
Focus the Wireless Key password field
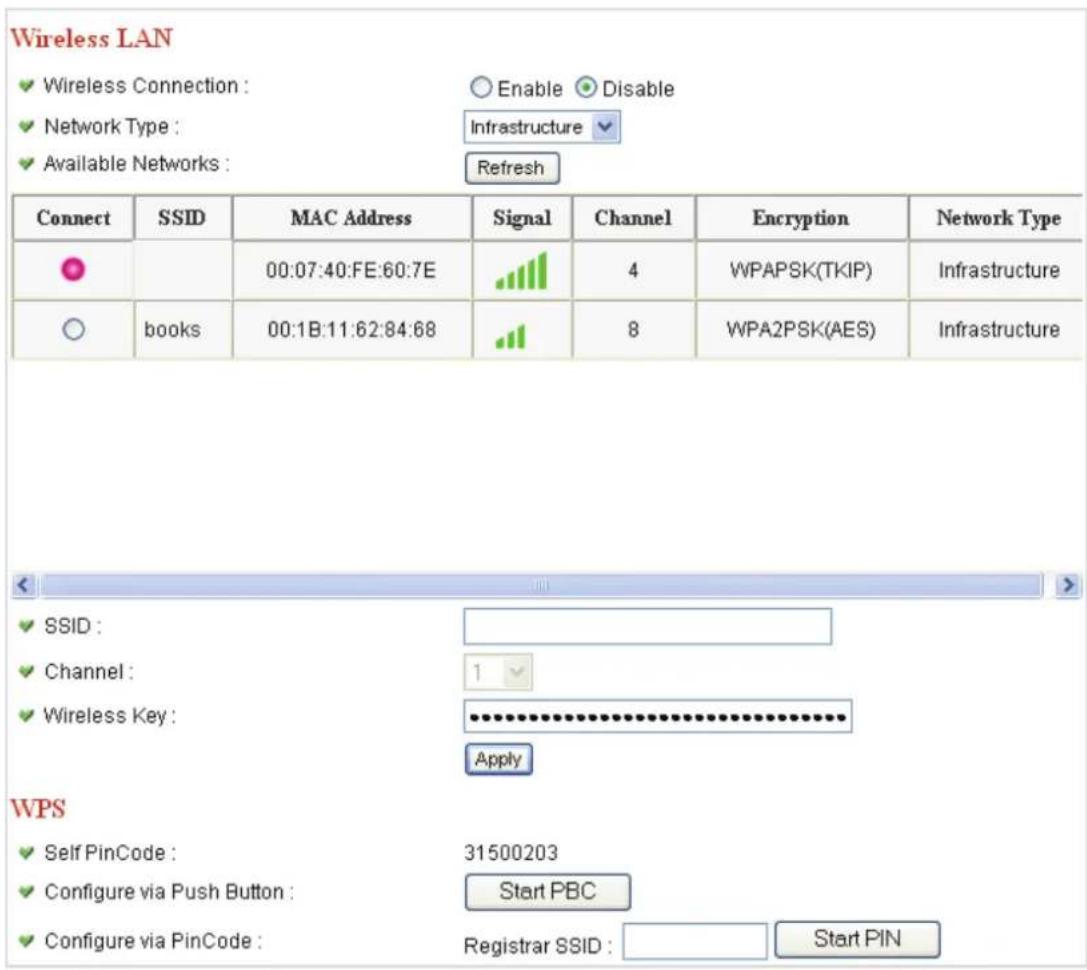point(657,716)
